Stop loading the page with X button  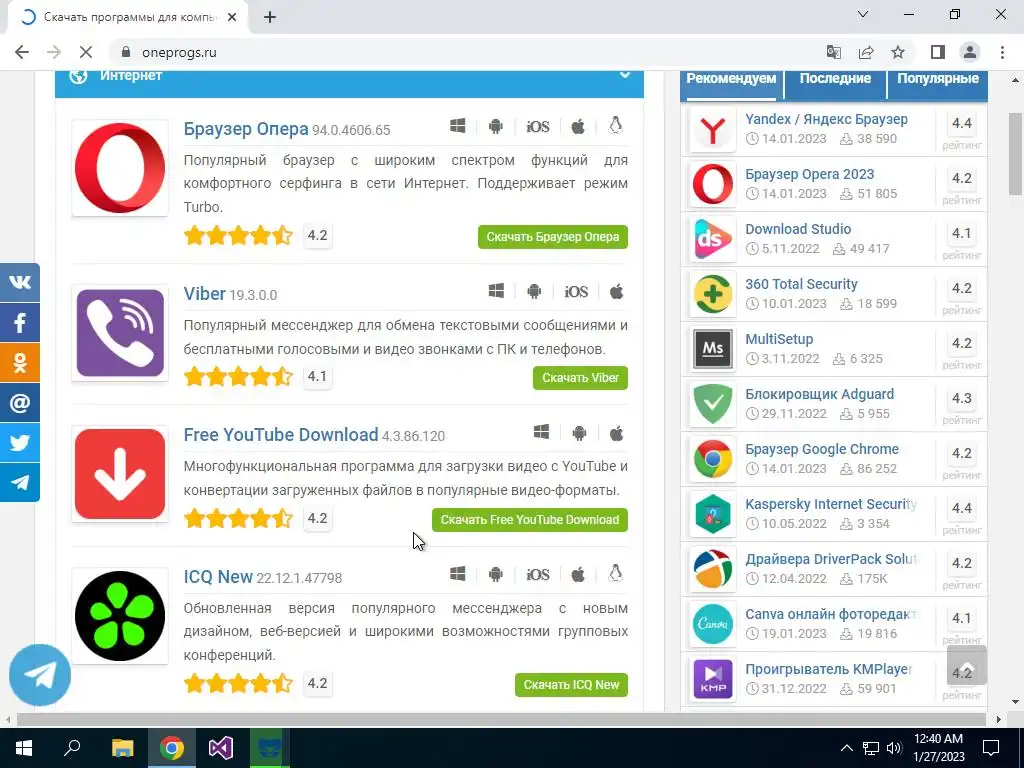86,52
